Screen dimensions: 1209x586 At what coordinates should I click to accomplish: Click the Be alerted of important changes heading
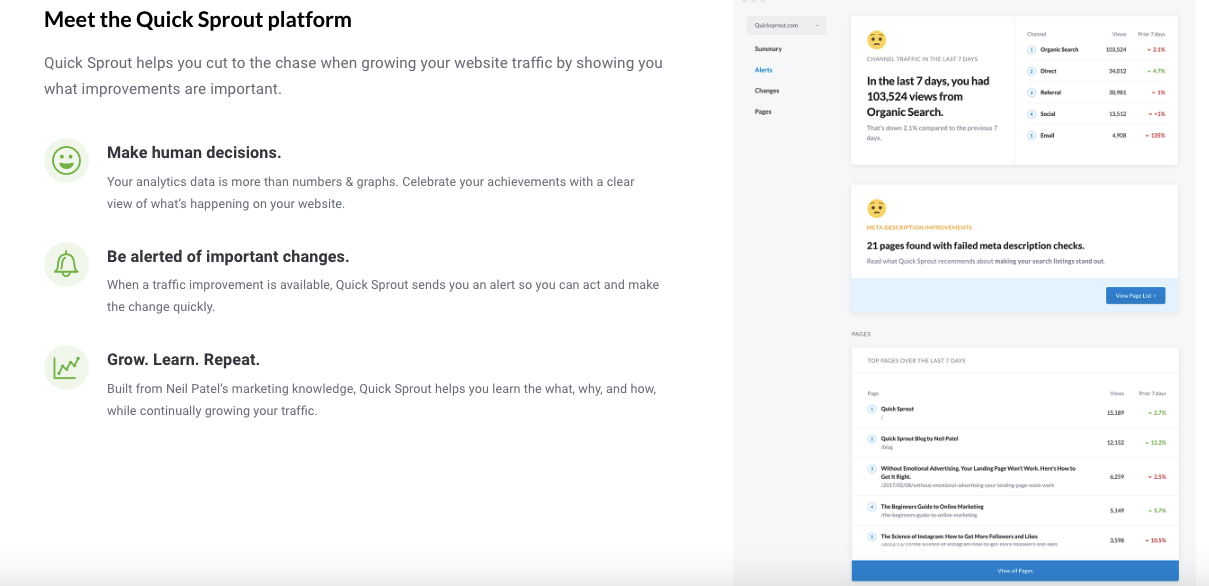coord(228,256)
